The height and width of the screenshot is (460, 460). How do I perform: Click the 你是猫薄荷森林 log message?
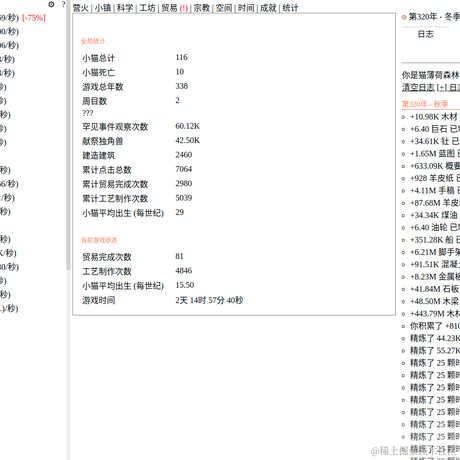point(430,75)
